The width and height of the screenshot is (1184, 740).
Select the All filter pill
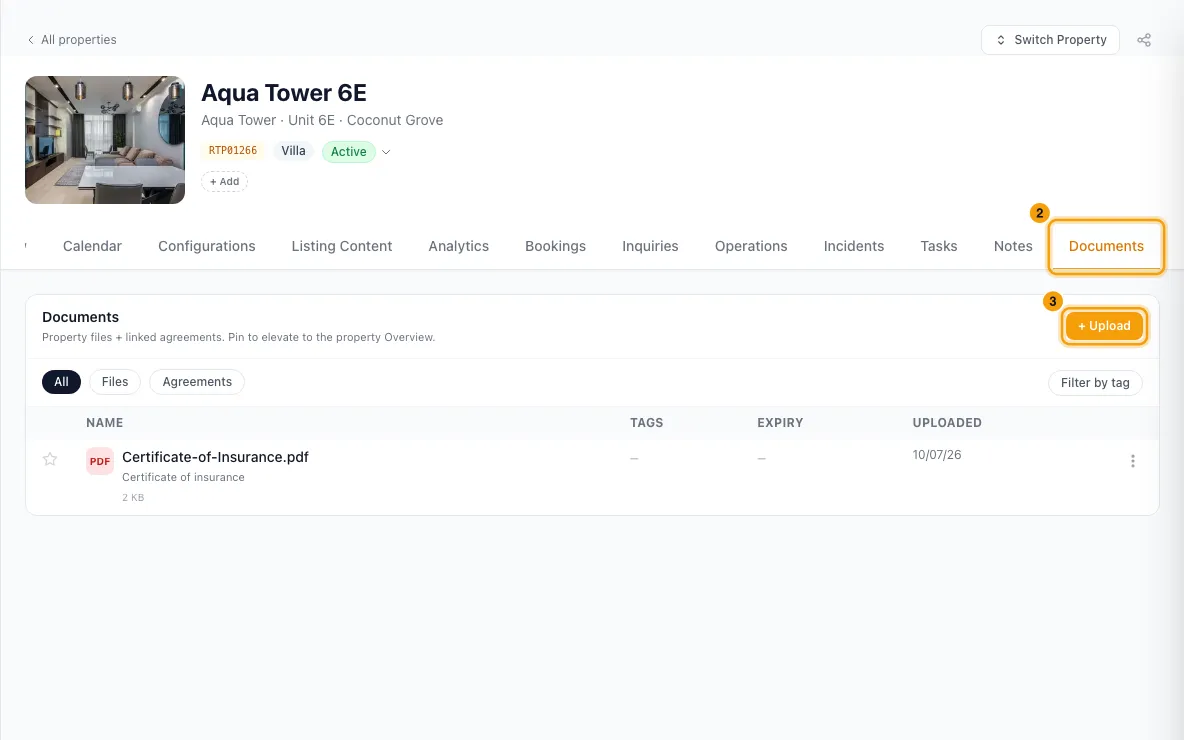point(61,382)
